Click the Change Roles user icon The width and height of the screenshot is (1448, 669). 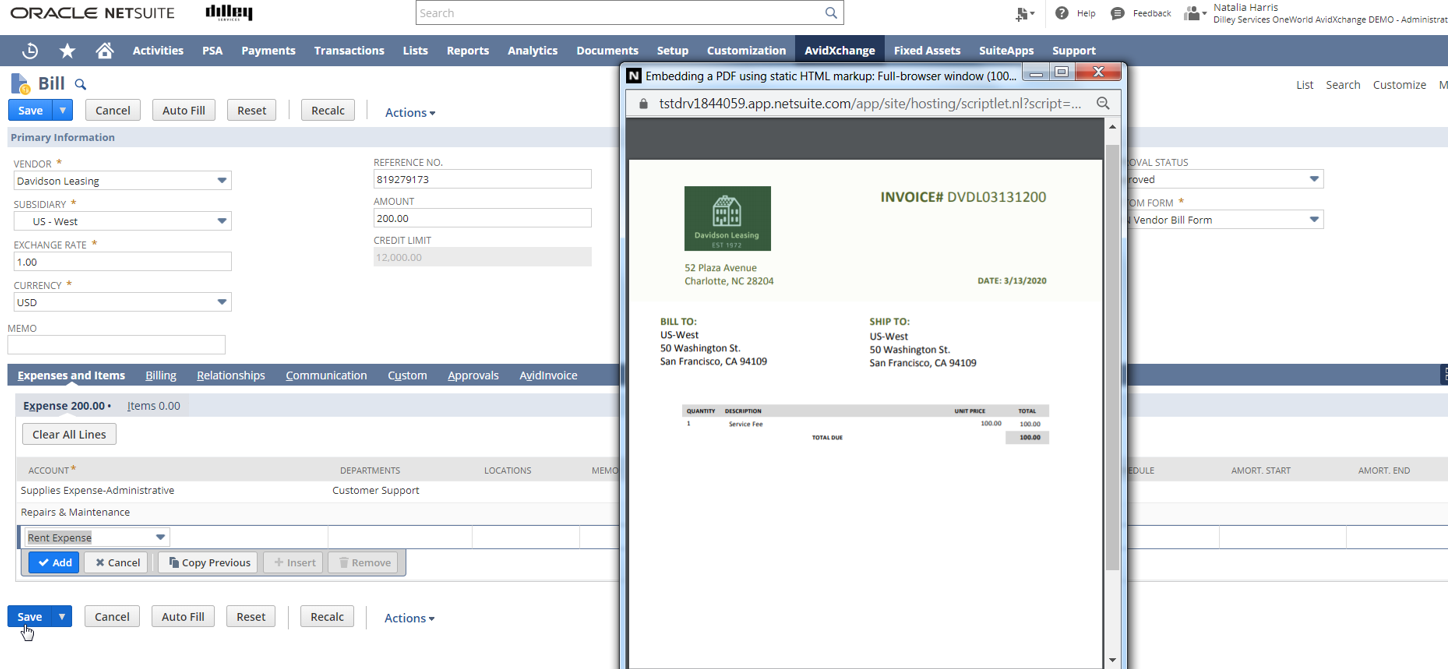(x=1193, y=13)
